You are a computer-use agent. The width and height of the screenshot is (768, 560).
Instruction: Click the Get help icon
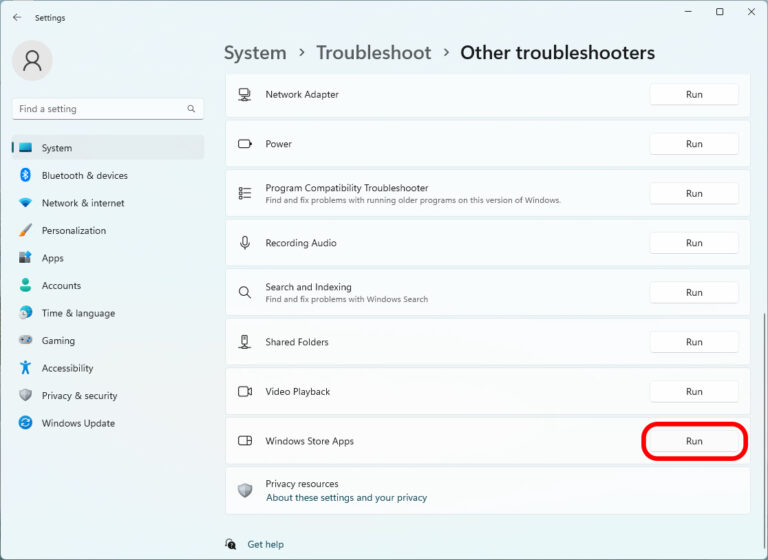point(231,544)
